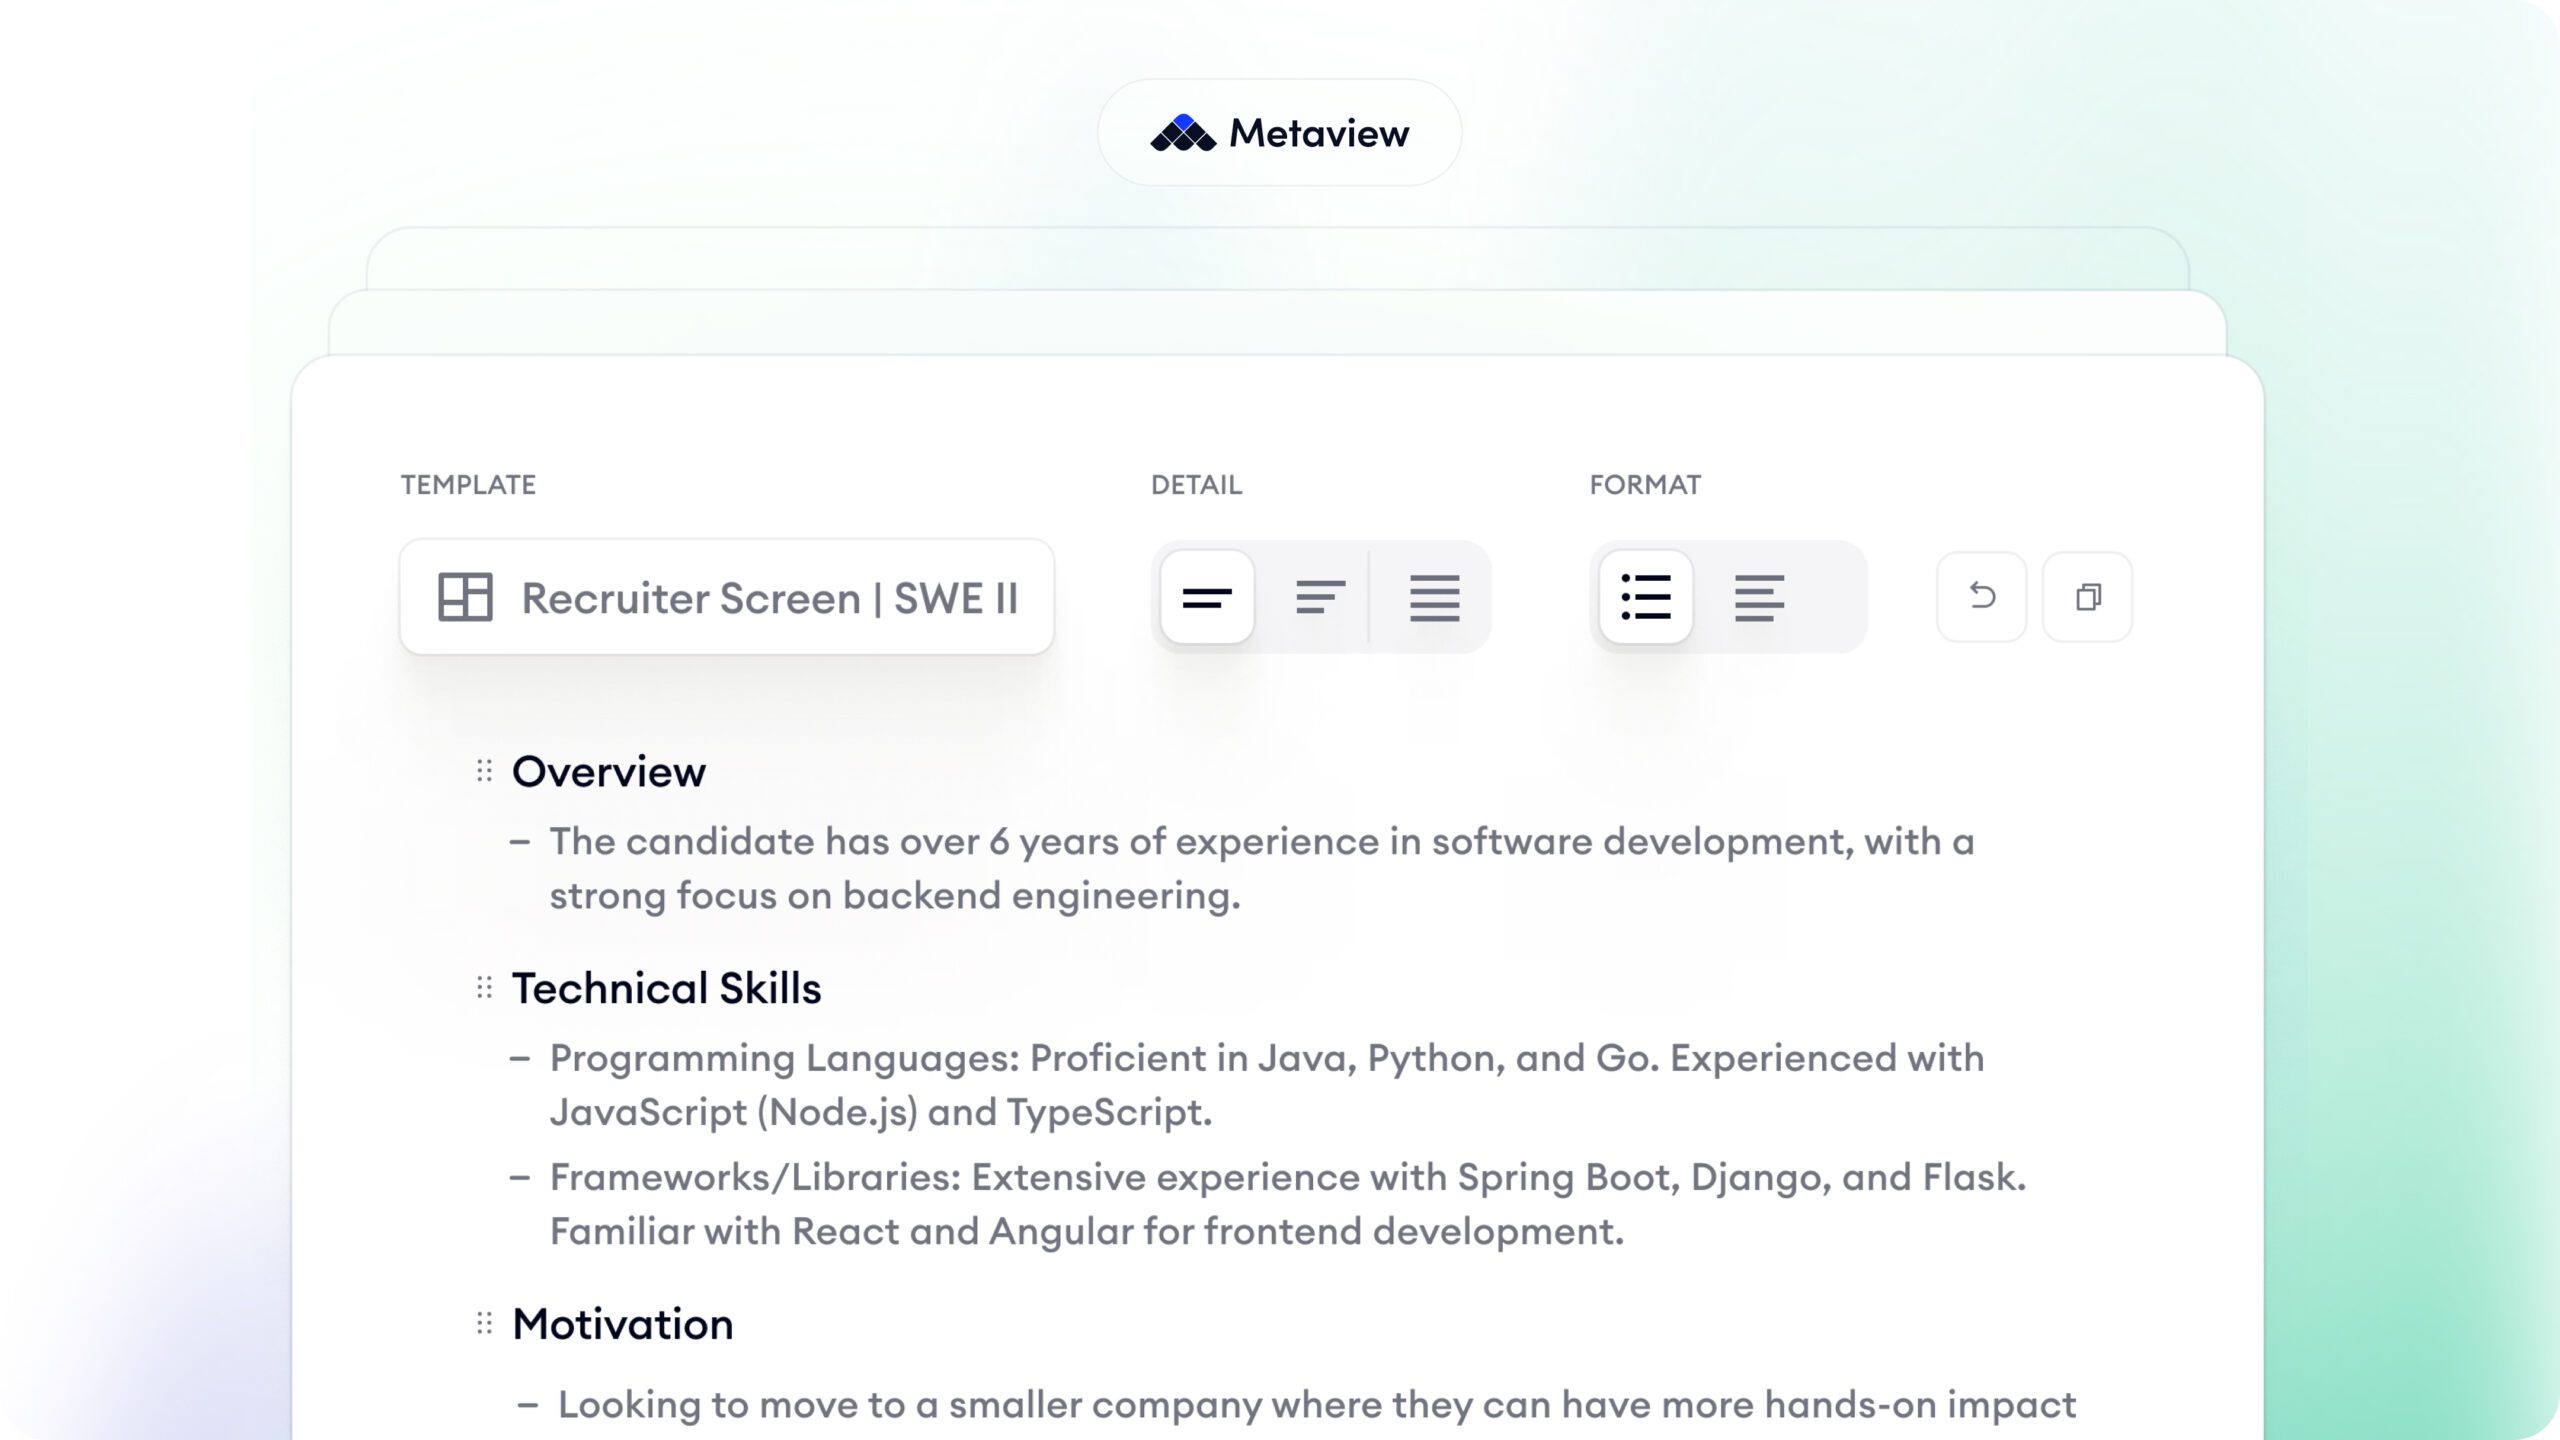2560x1440 pixels.
Task: Click the Motivation section drag handle
Action: pyautogui.click(x=485, y=1324)
